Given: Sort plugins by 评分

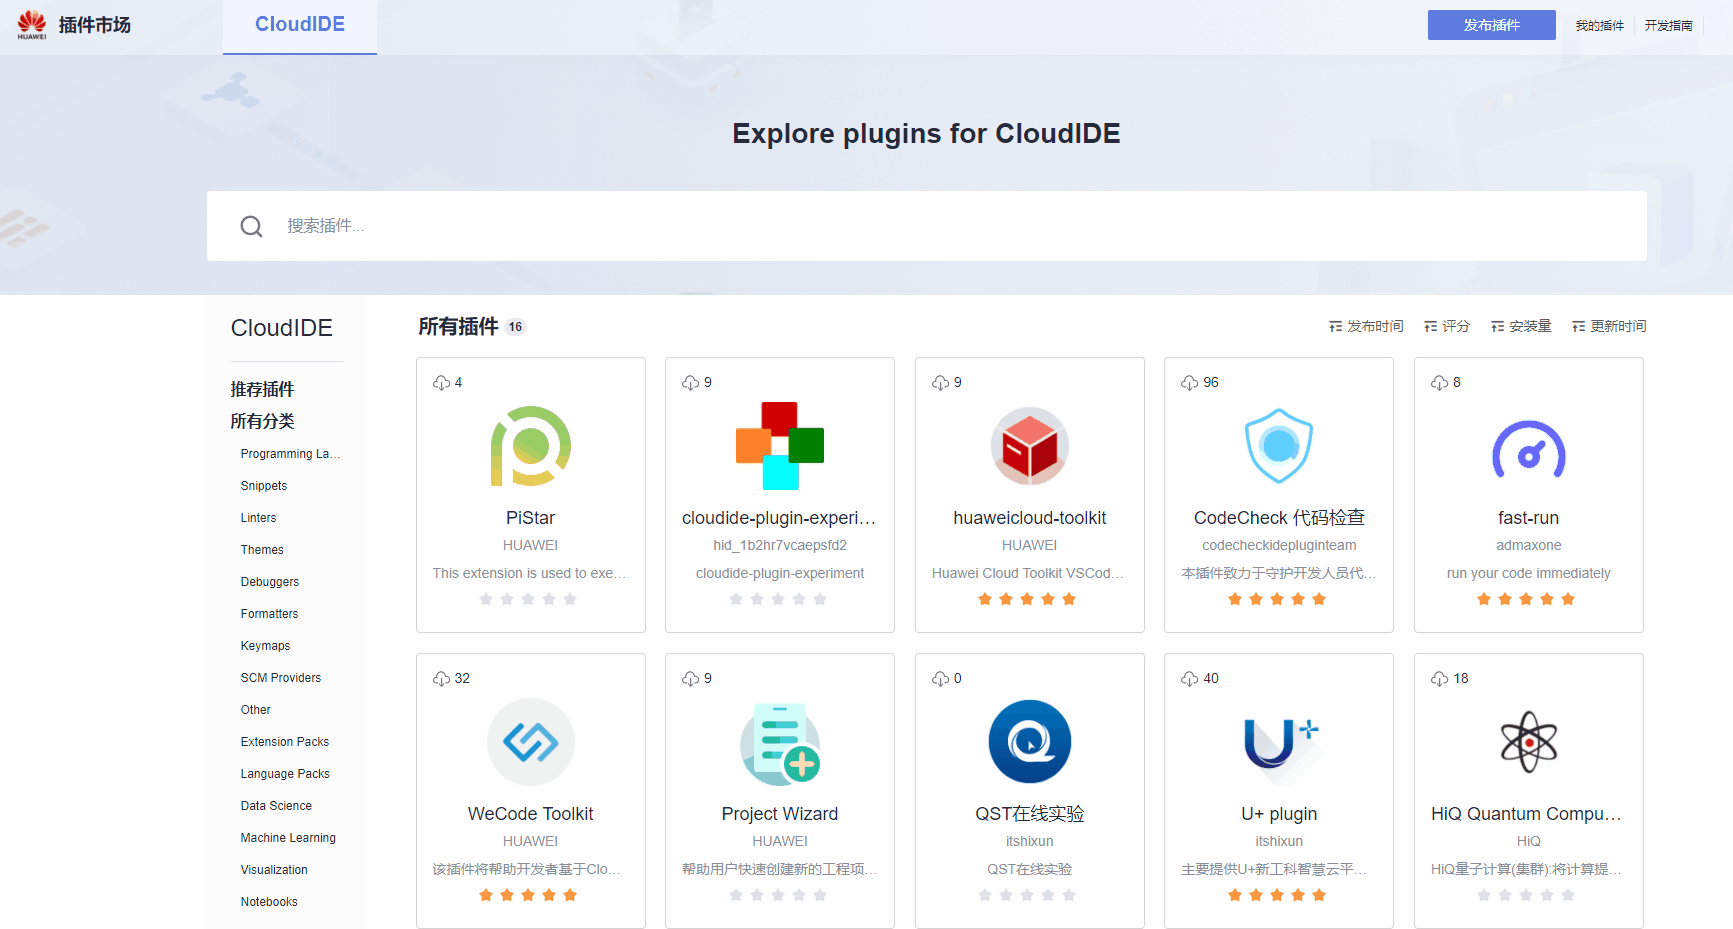Looking at the screenshot, I should click(1447, 326).
